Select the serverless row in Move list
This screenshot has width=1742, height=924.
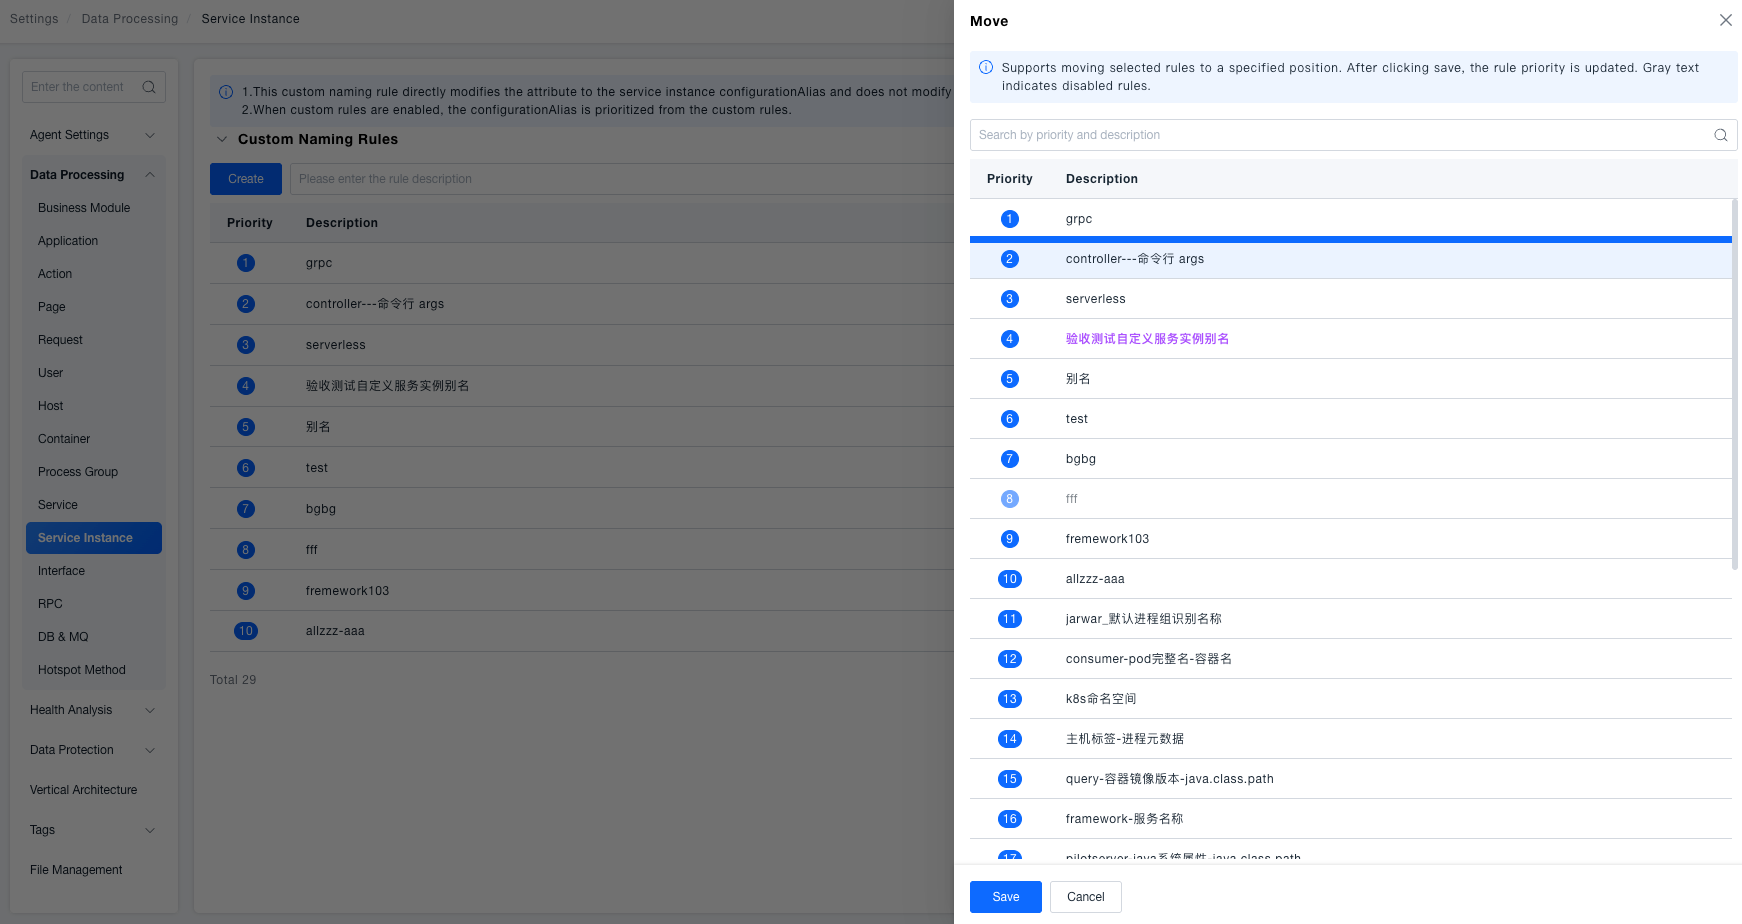point(1351,299)
